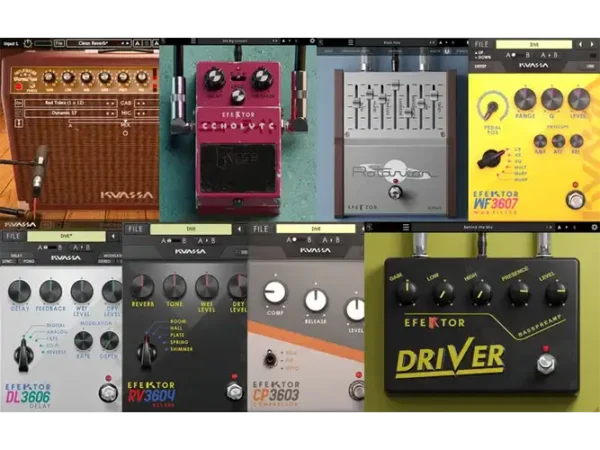Open the amp File button
Screen dimensions: 600x450
[x=59, y=43]
